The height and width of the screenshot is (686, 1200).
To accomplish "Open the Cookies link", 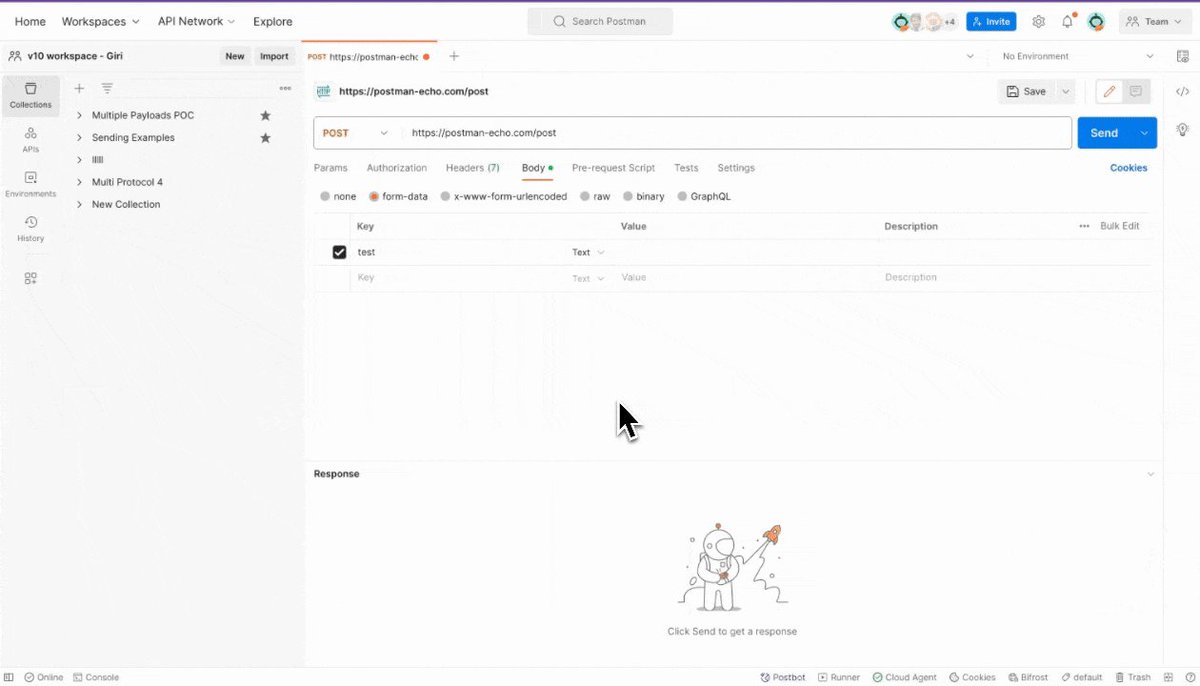I will [x=1129, y=168].
